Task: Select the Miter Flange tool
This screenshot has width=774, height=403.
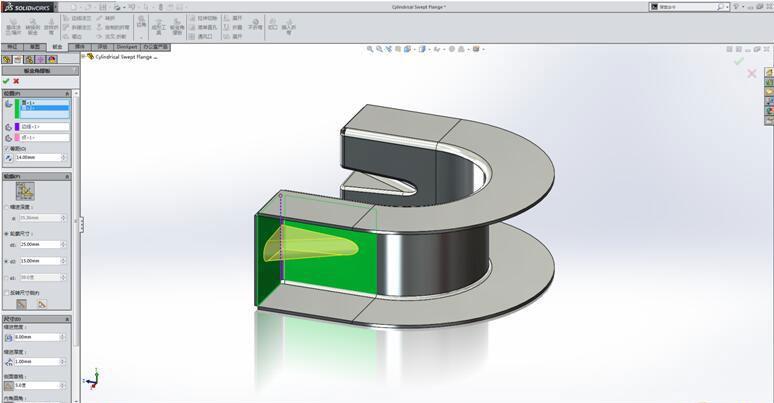Action: pos(77,27)
